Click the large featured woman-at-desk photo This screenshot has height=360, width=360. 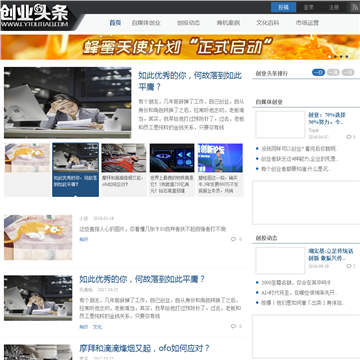[68, 103]
